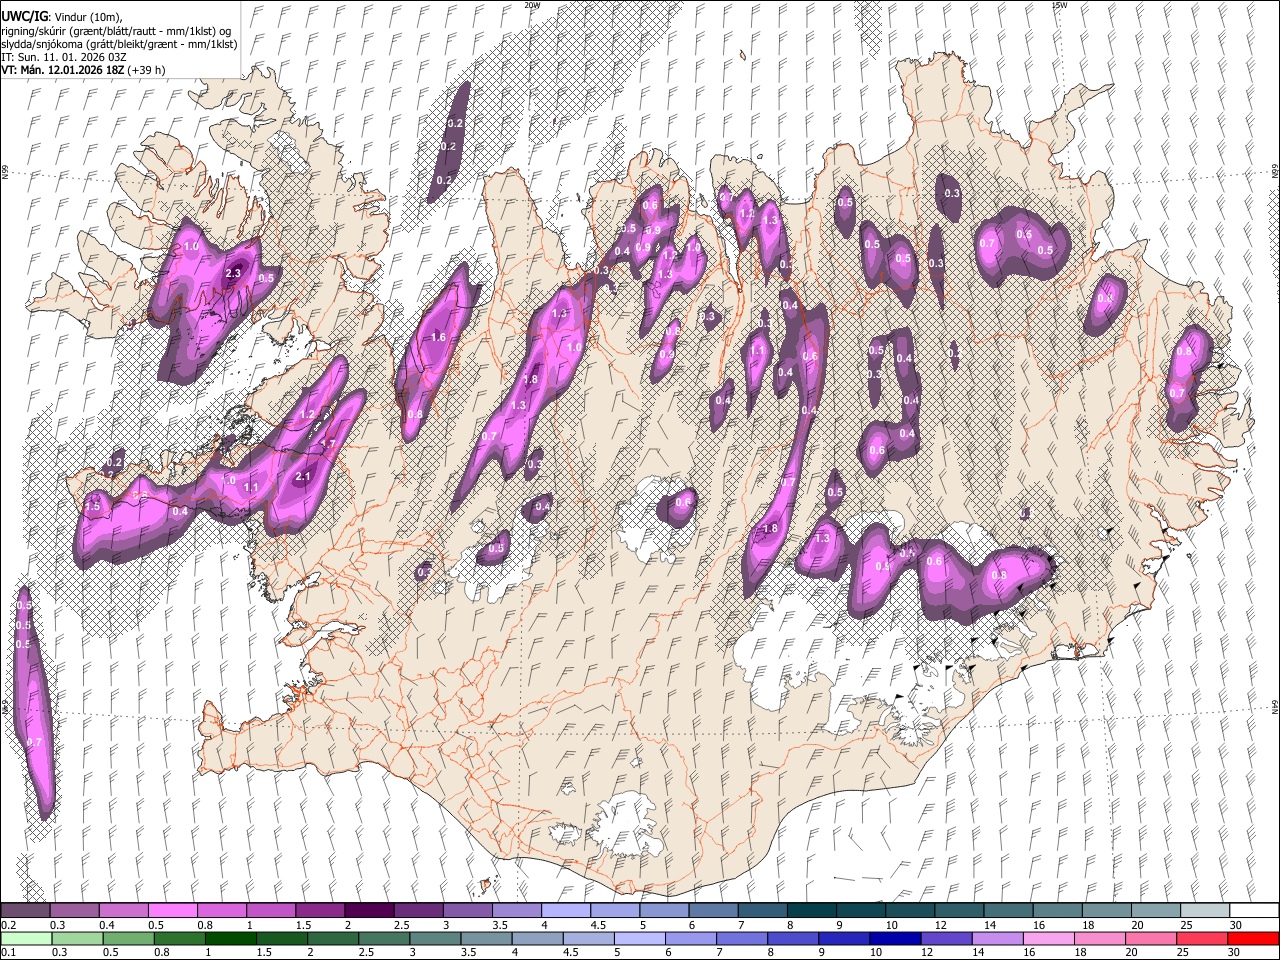Screen dimensions: 1280x960
Task: Select the dark teal swatch at upper legend 8
Action: click(811, 910)
